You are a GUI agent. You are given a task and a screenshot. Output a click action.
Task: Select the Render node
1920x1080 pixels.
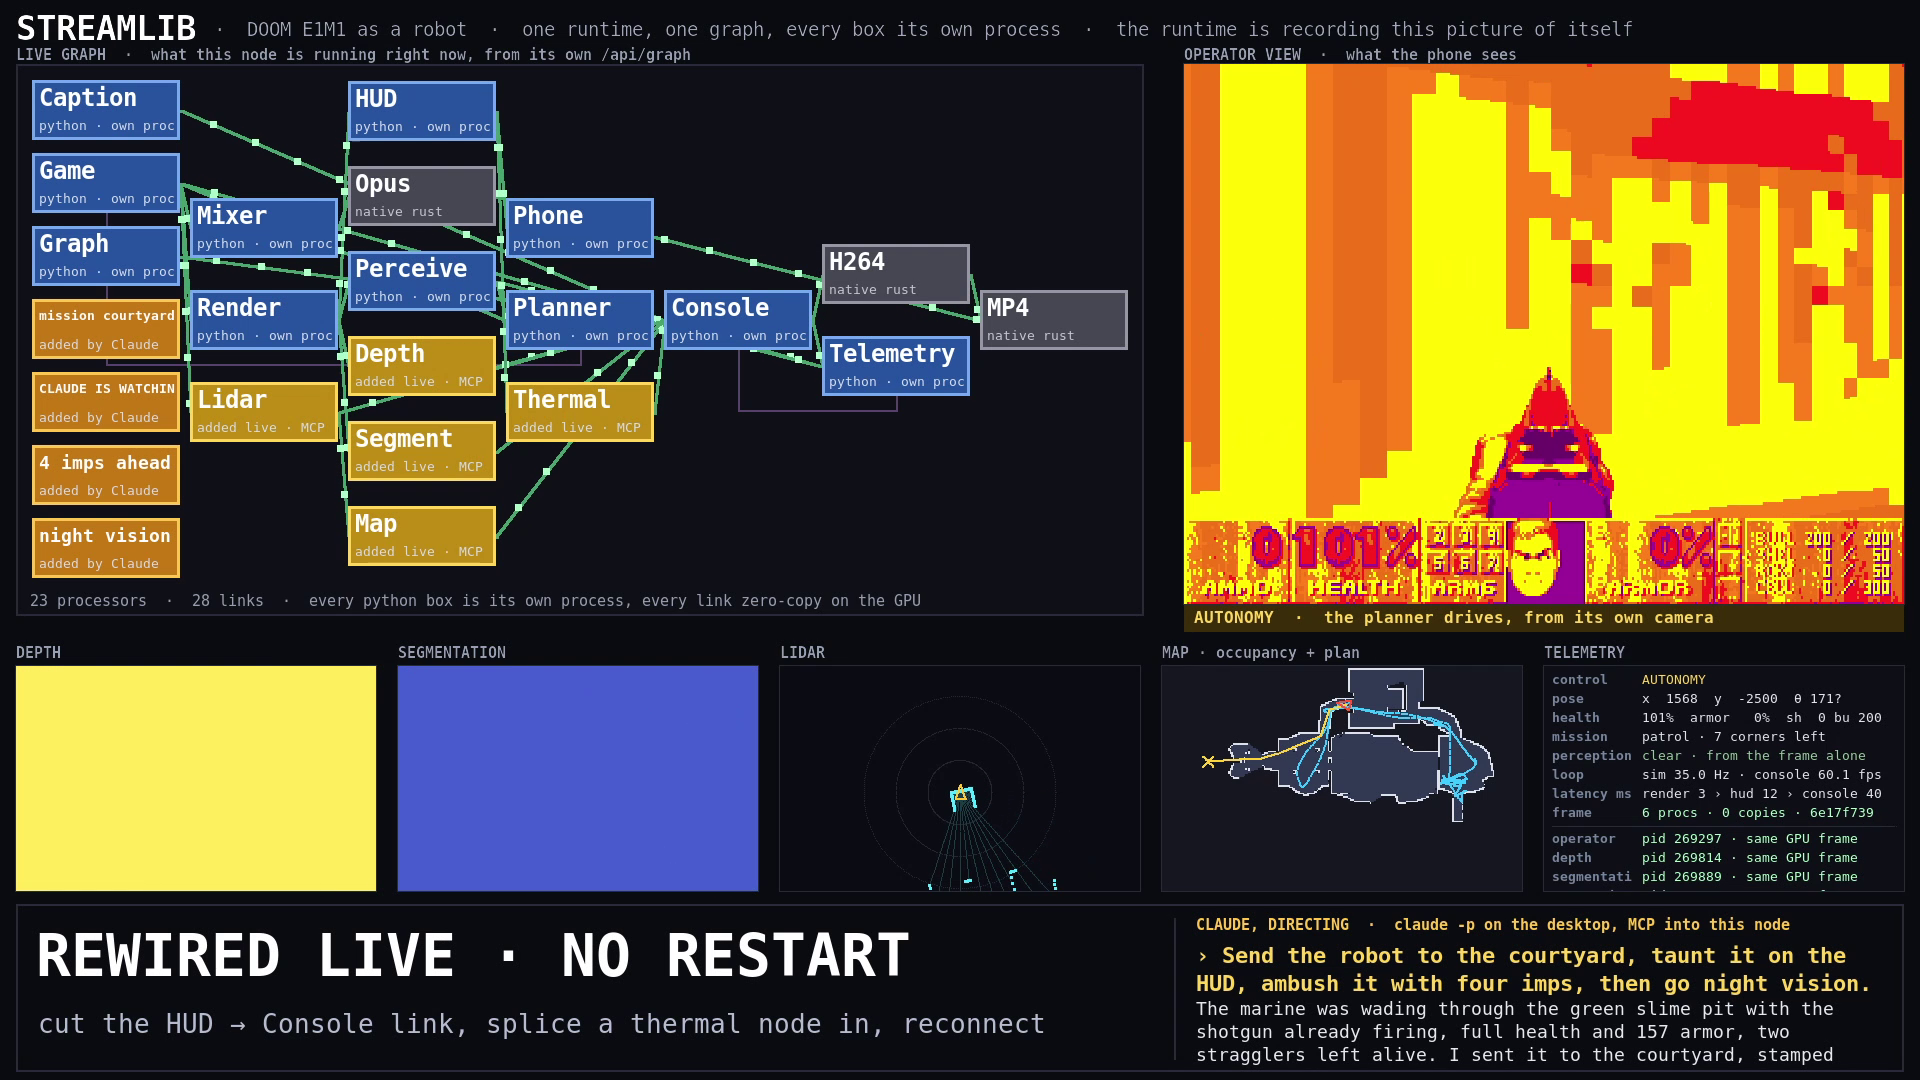[x=264, y=320]
